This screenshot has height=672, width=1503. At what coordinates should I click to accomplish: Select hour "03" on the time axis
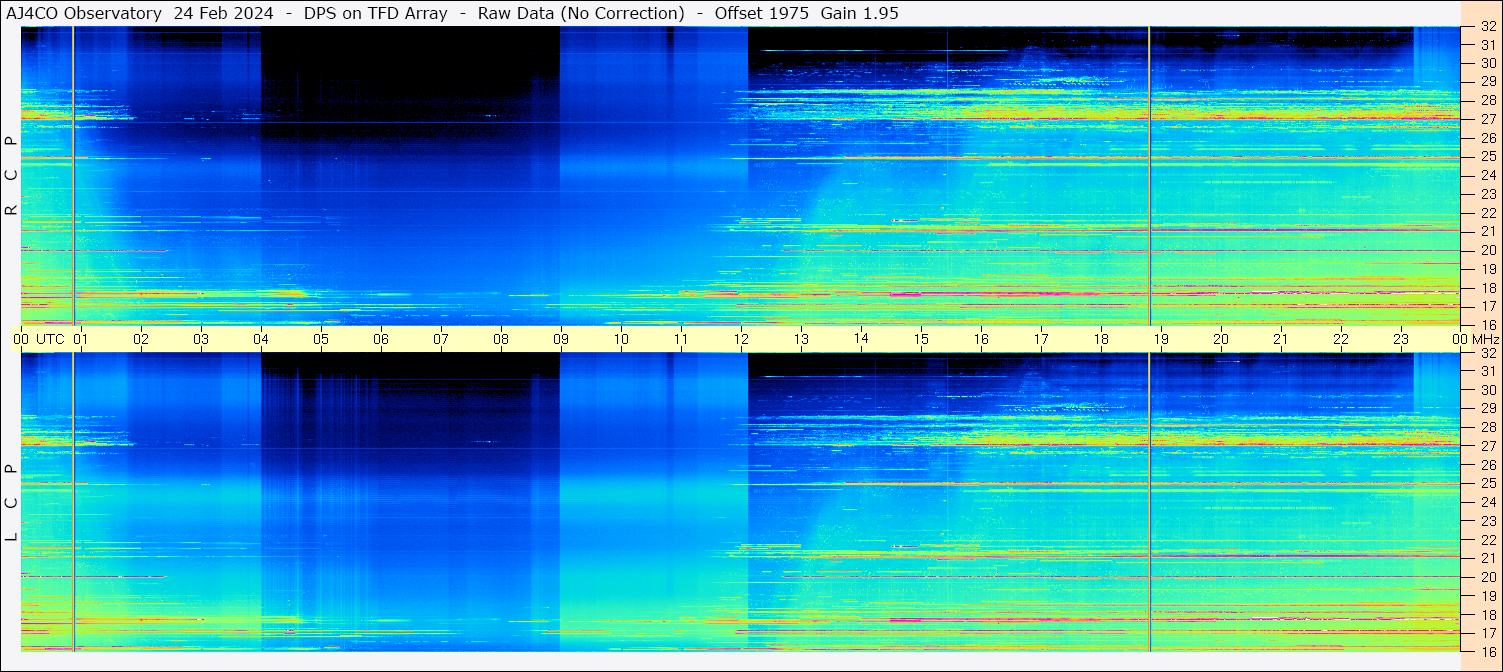pyautogui.click(x=201, y=339)
